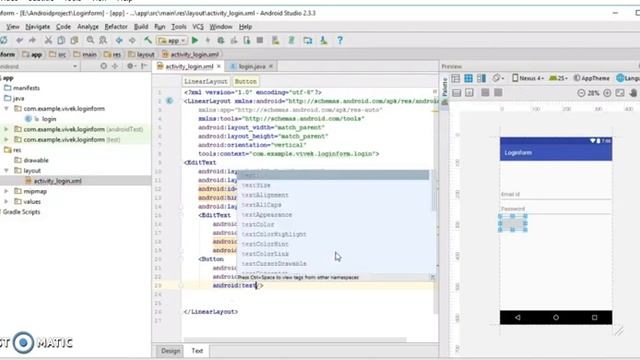Click zoom to fit screen icon in preview
The width and height of the screenshot is (640, 360).
620,93
